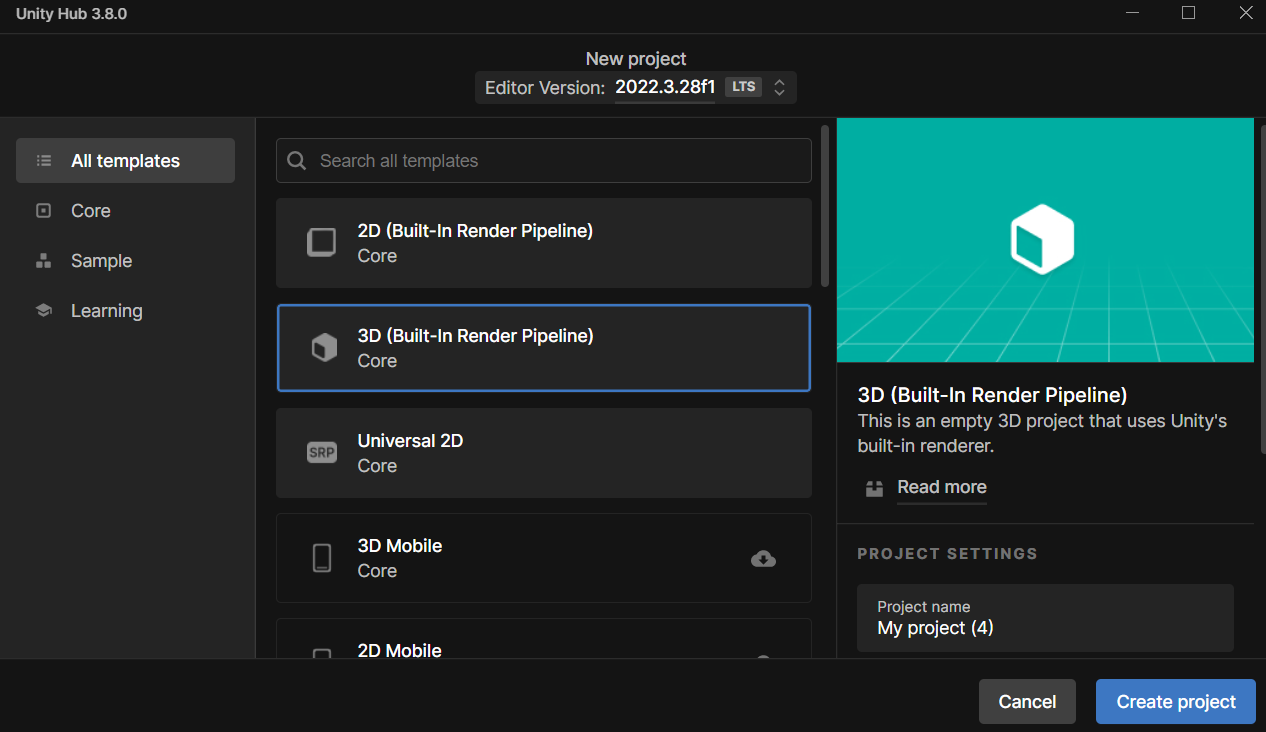Click the Universal 2D SRP icon
This screenshot has height=732, width=1266.
[322, 453]
